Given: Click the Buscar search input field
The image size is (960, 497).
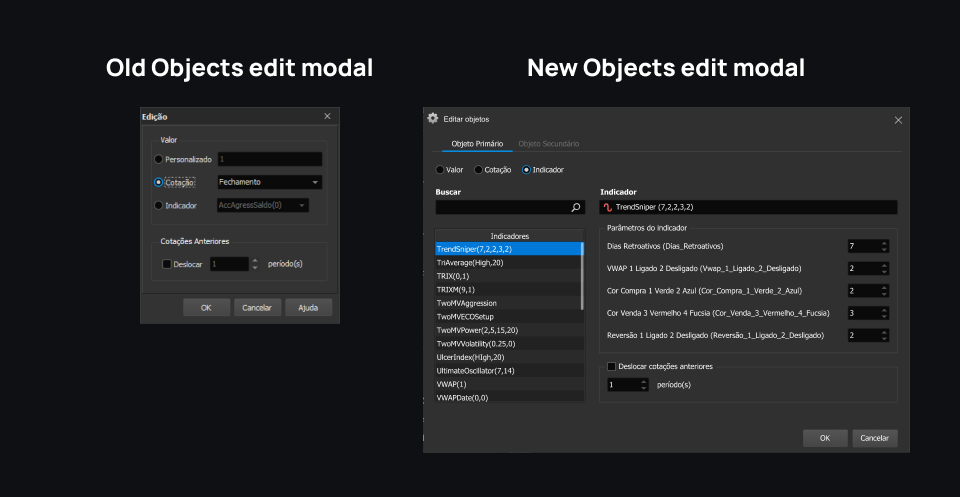Looking at the screenshot, I should [x=509, y=207].
